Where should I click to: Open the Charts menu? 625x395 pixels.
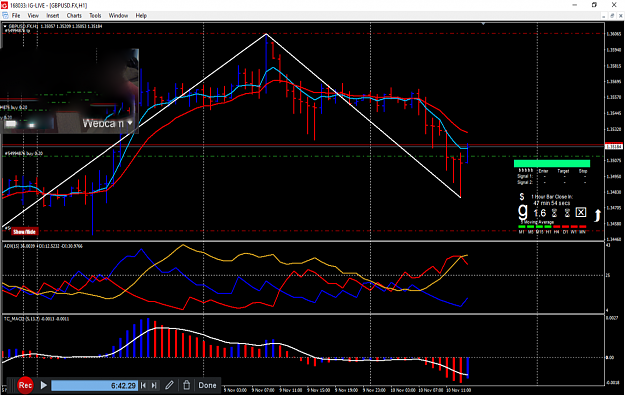[x=74, y=16]
